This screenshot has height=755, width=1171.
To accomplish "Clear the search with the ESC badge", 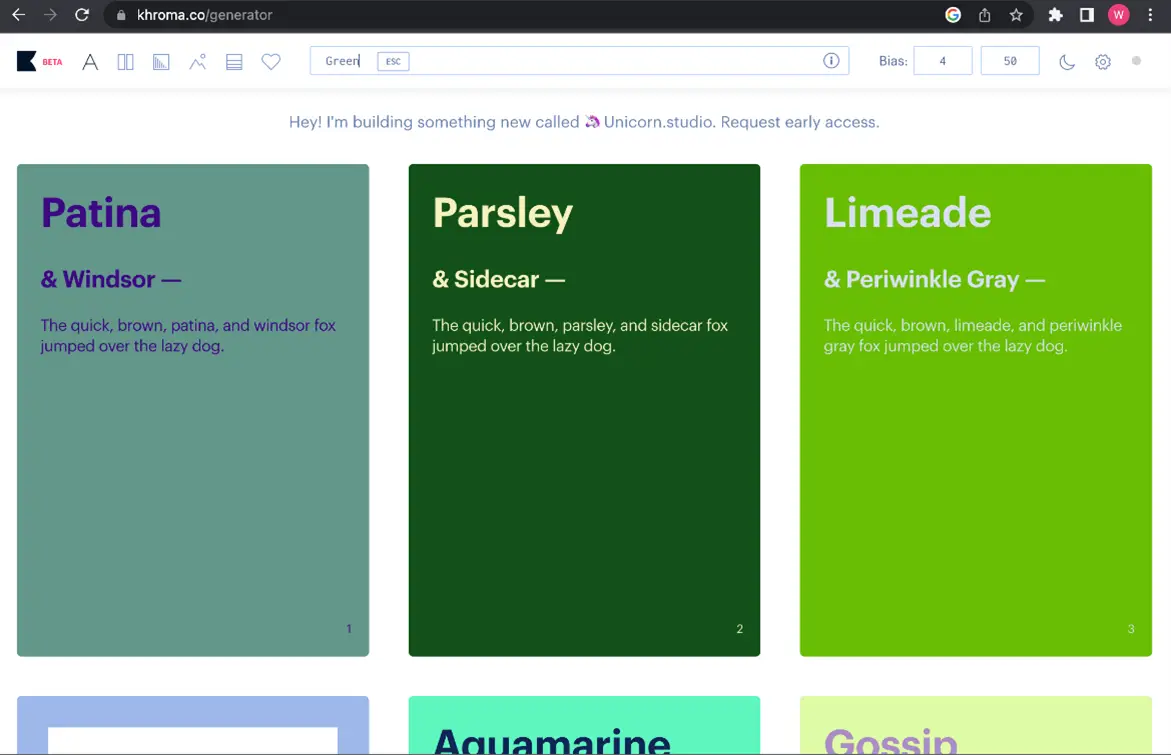I will [392, 61].
